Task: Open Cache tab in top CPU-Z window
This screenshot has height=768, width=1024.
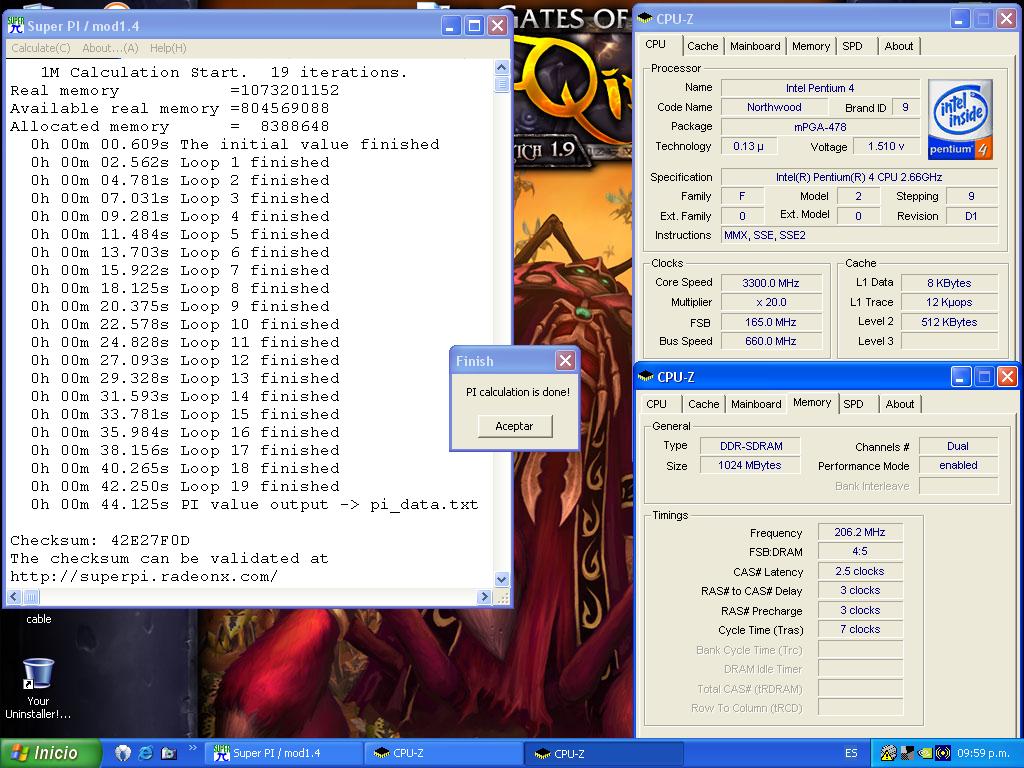Action: point(702,46)
